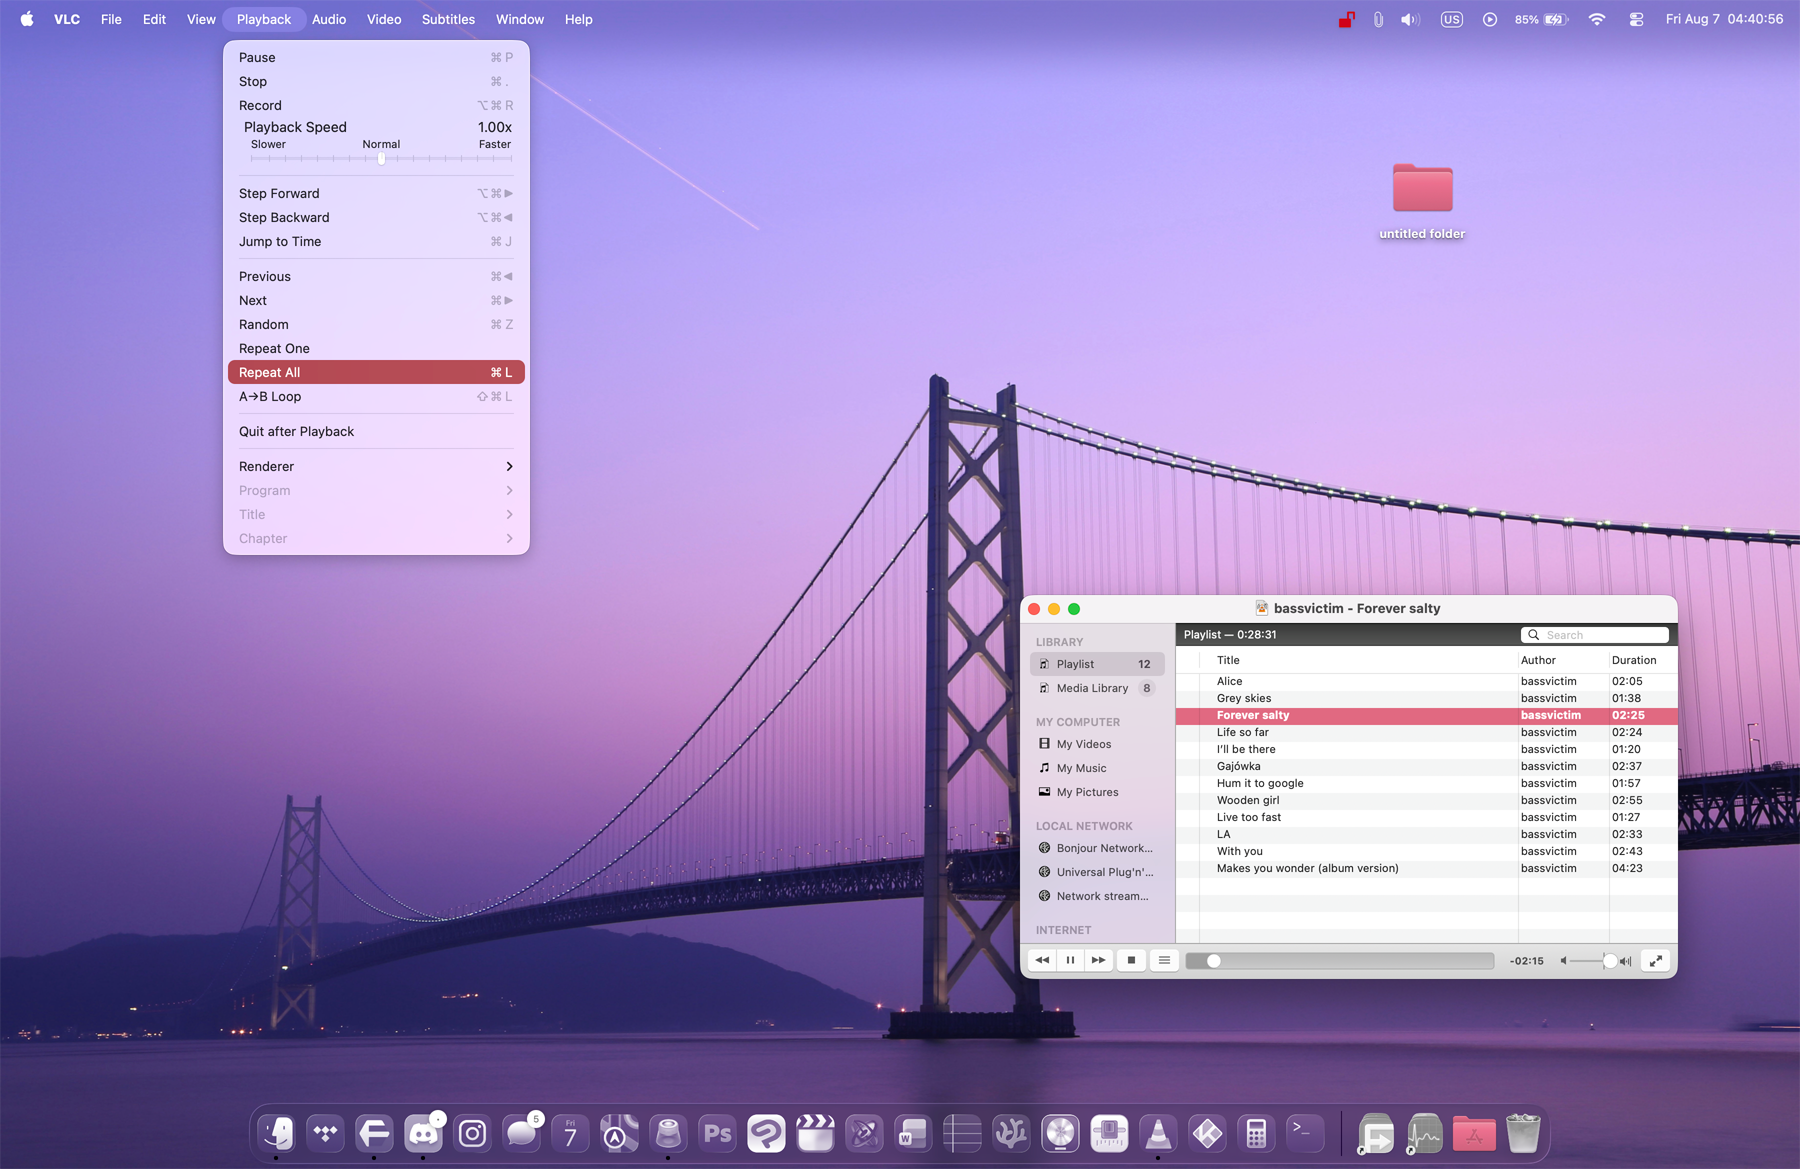The image size is (1800, 1169).
Task: Select Network streams in the sidebar
Action: [x=1096, y=896]
